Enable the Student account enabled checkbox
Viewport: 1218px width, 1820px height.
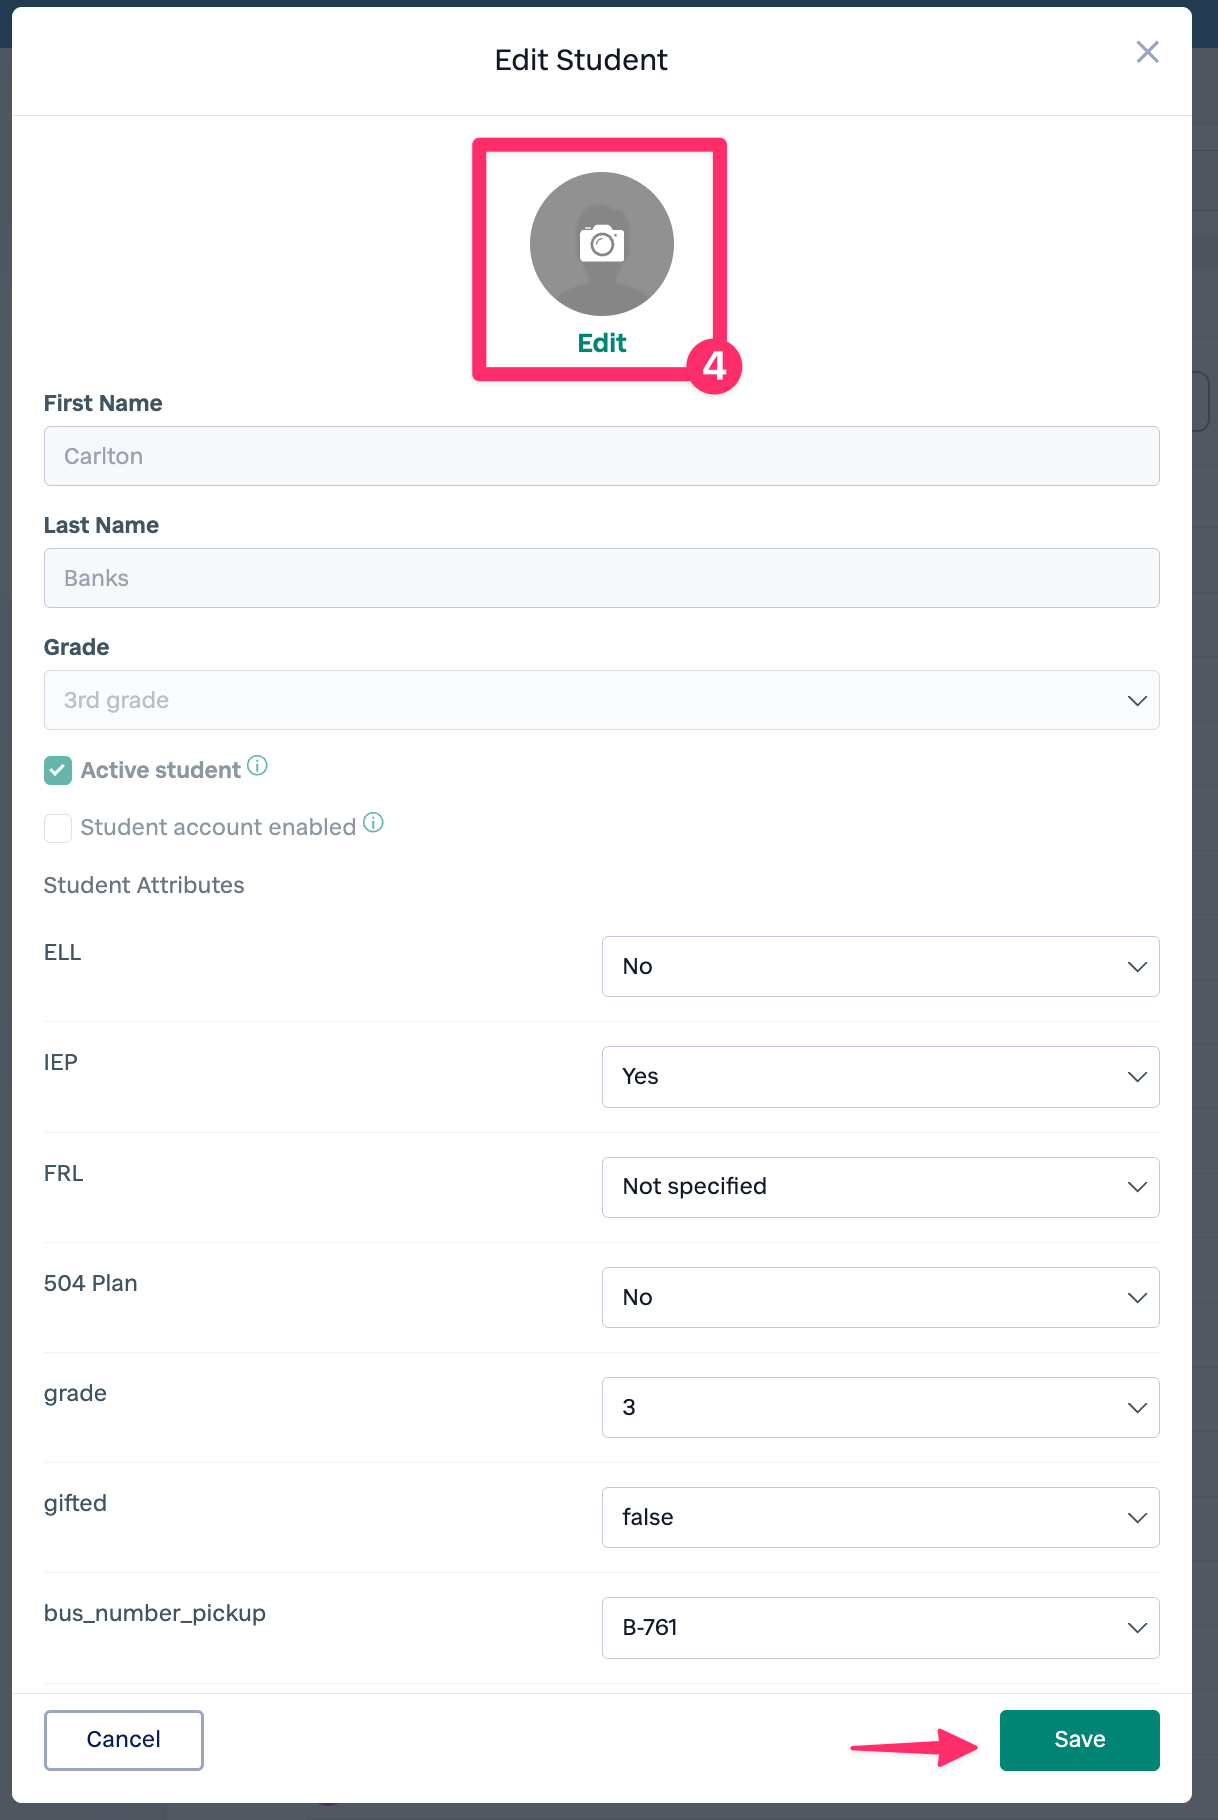pos(58,828)
